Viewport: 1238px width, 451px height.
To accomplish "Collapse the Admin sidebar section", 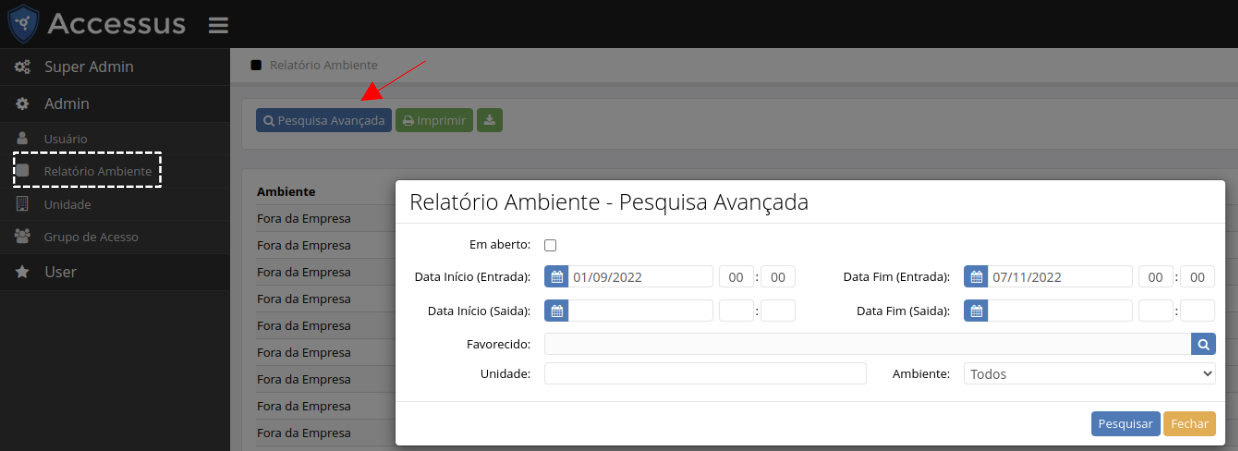I will (66, 103).
